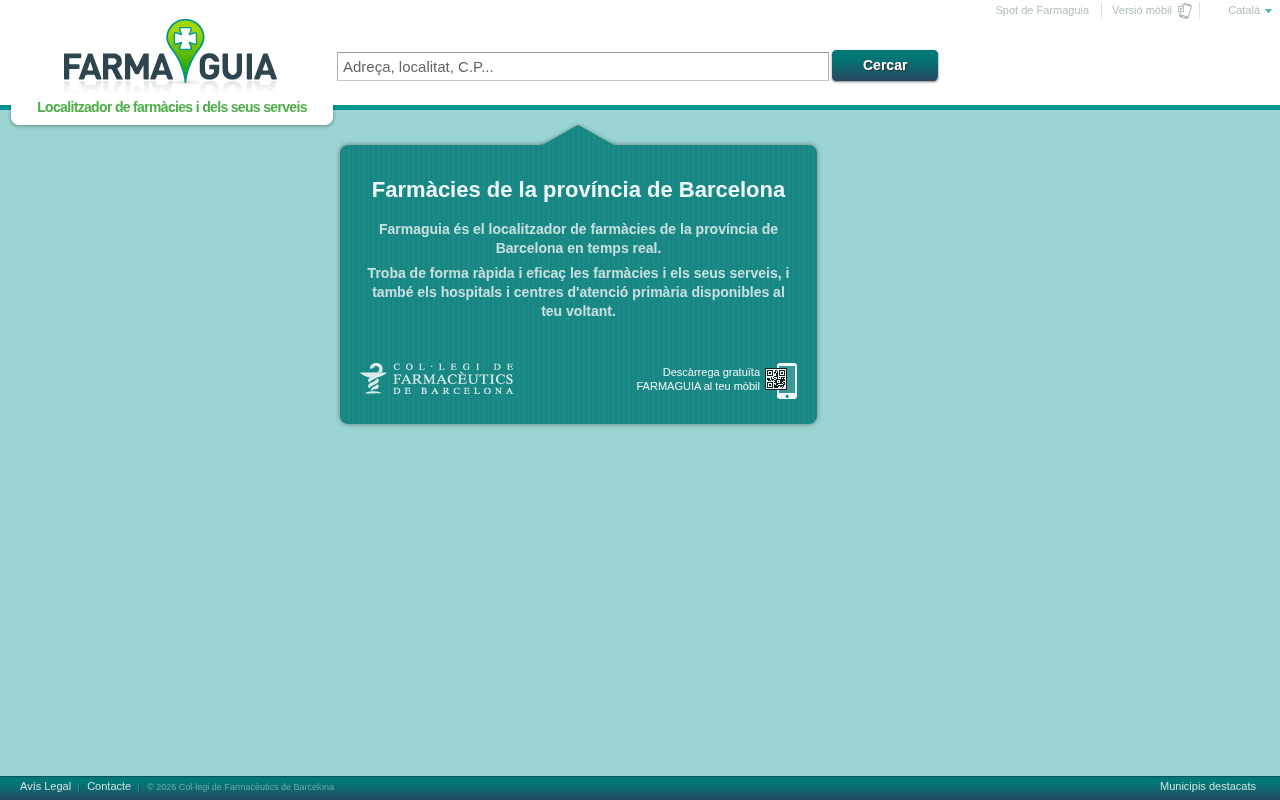
Task: Click the paragraph starting Troba de forma ràpida
Action: (x=578, y=292)
